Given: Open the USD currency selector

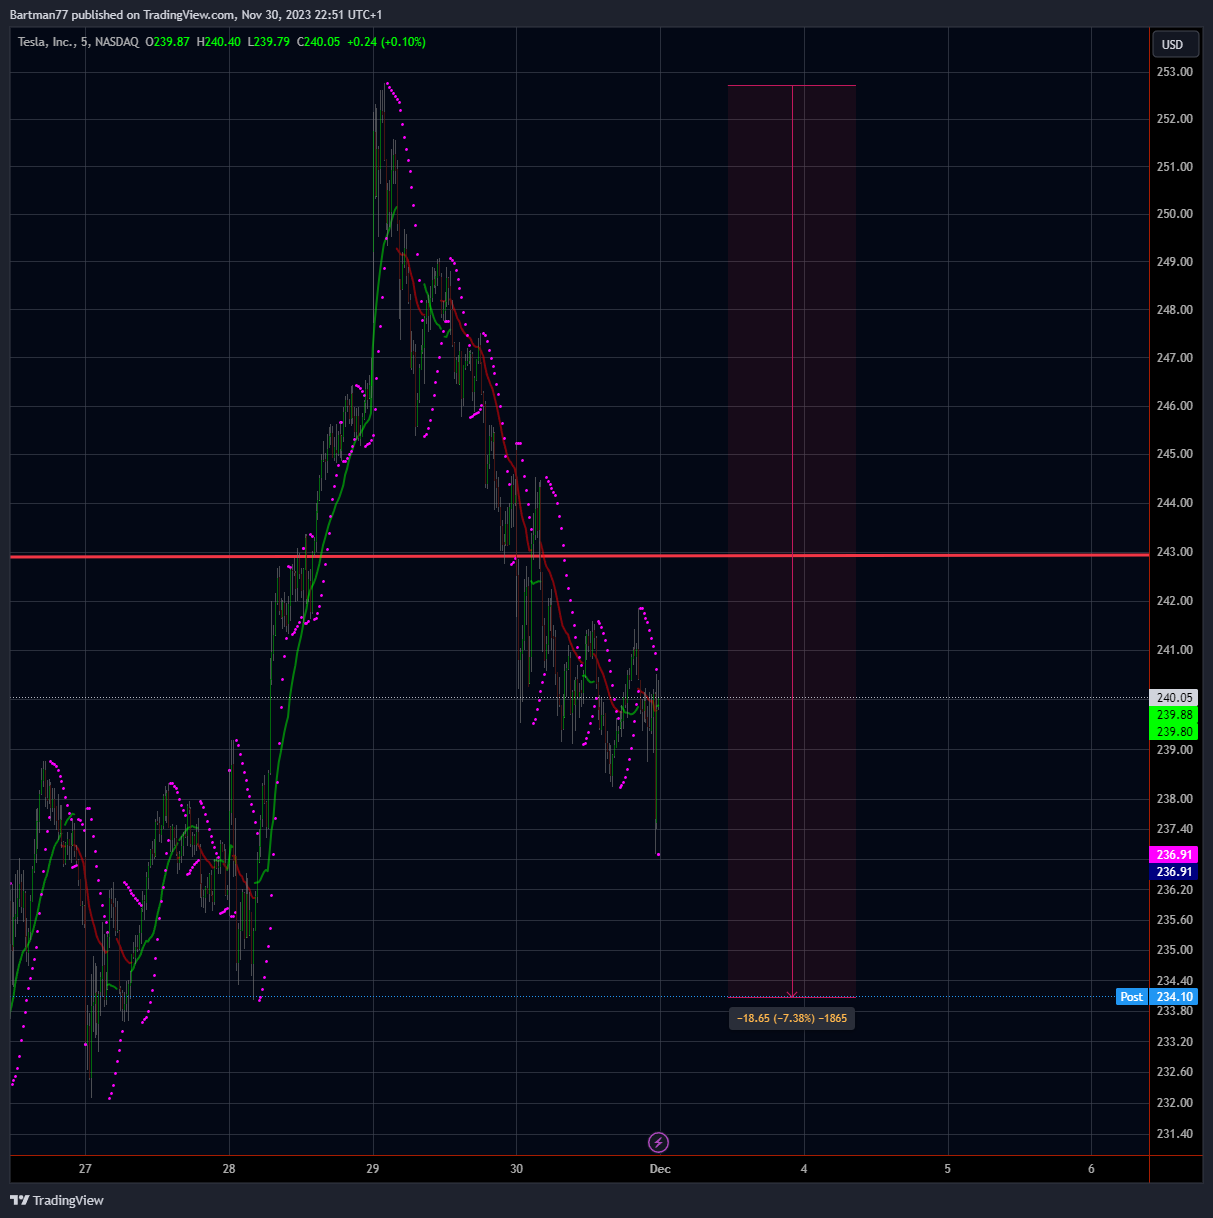Looking at the screenshot, I should pos(1173,44).
